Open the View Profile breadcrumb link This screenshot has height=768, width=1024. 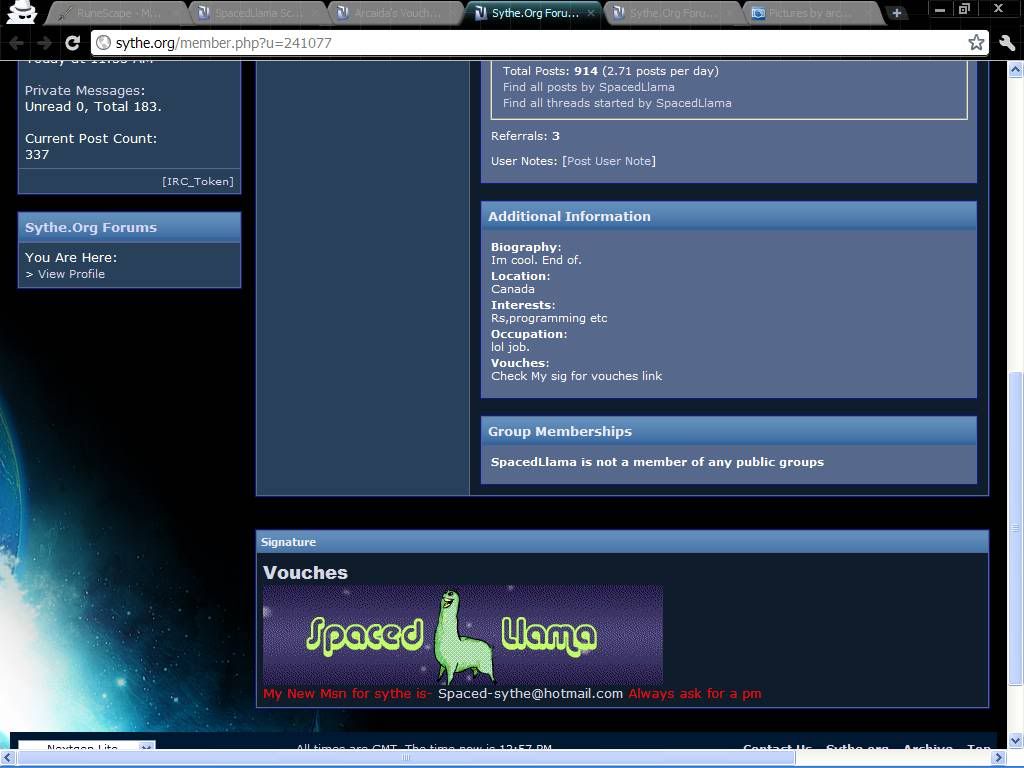[x=71, y=274]
